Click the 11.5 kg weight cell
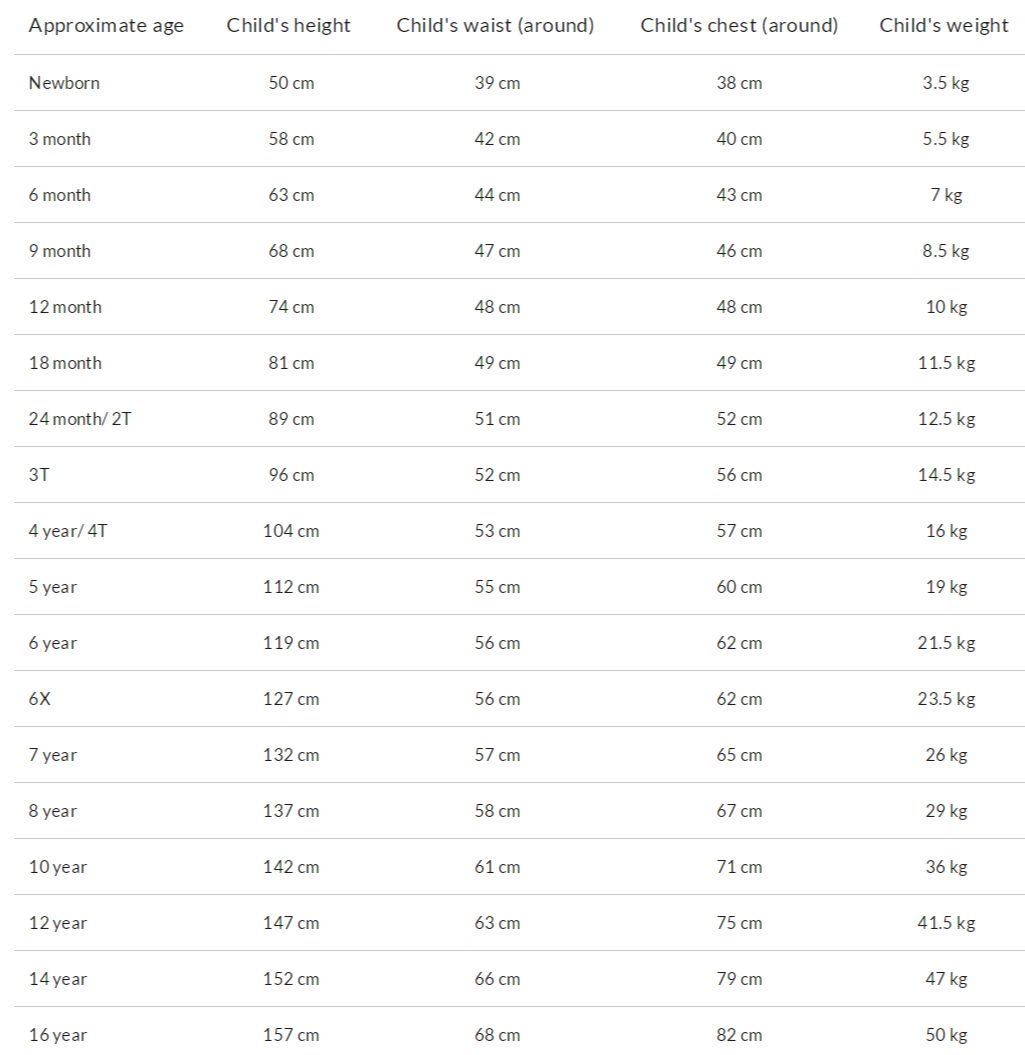 point(946,363)
